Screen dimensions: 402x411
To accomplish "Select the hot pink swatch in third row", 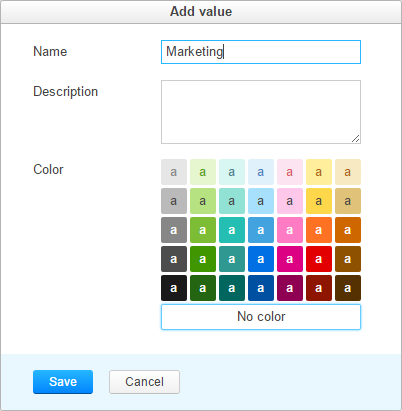I will (x=290, y=230).
